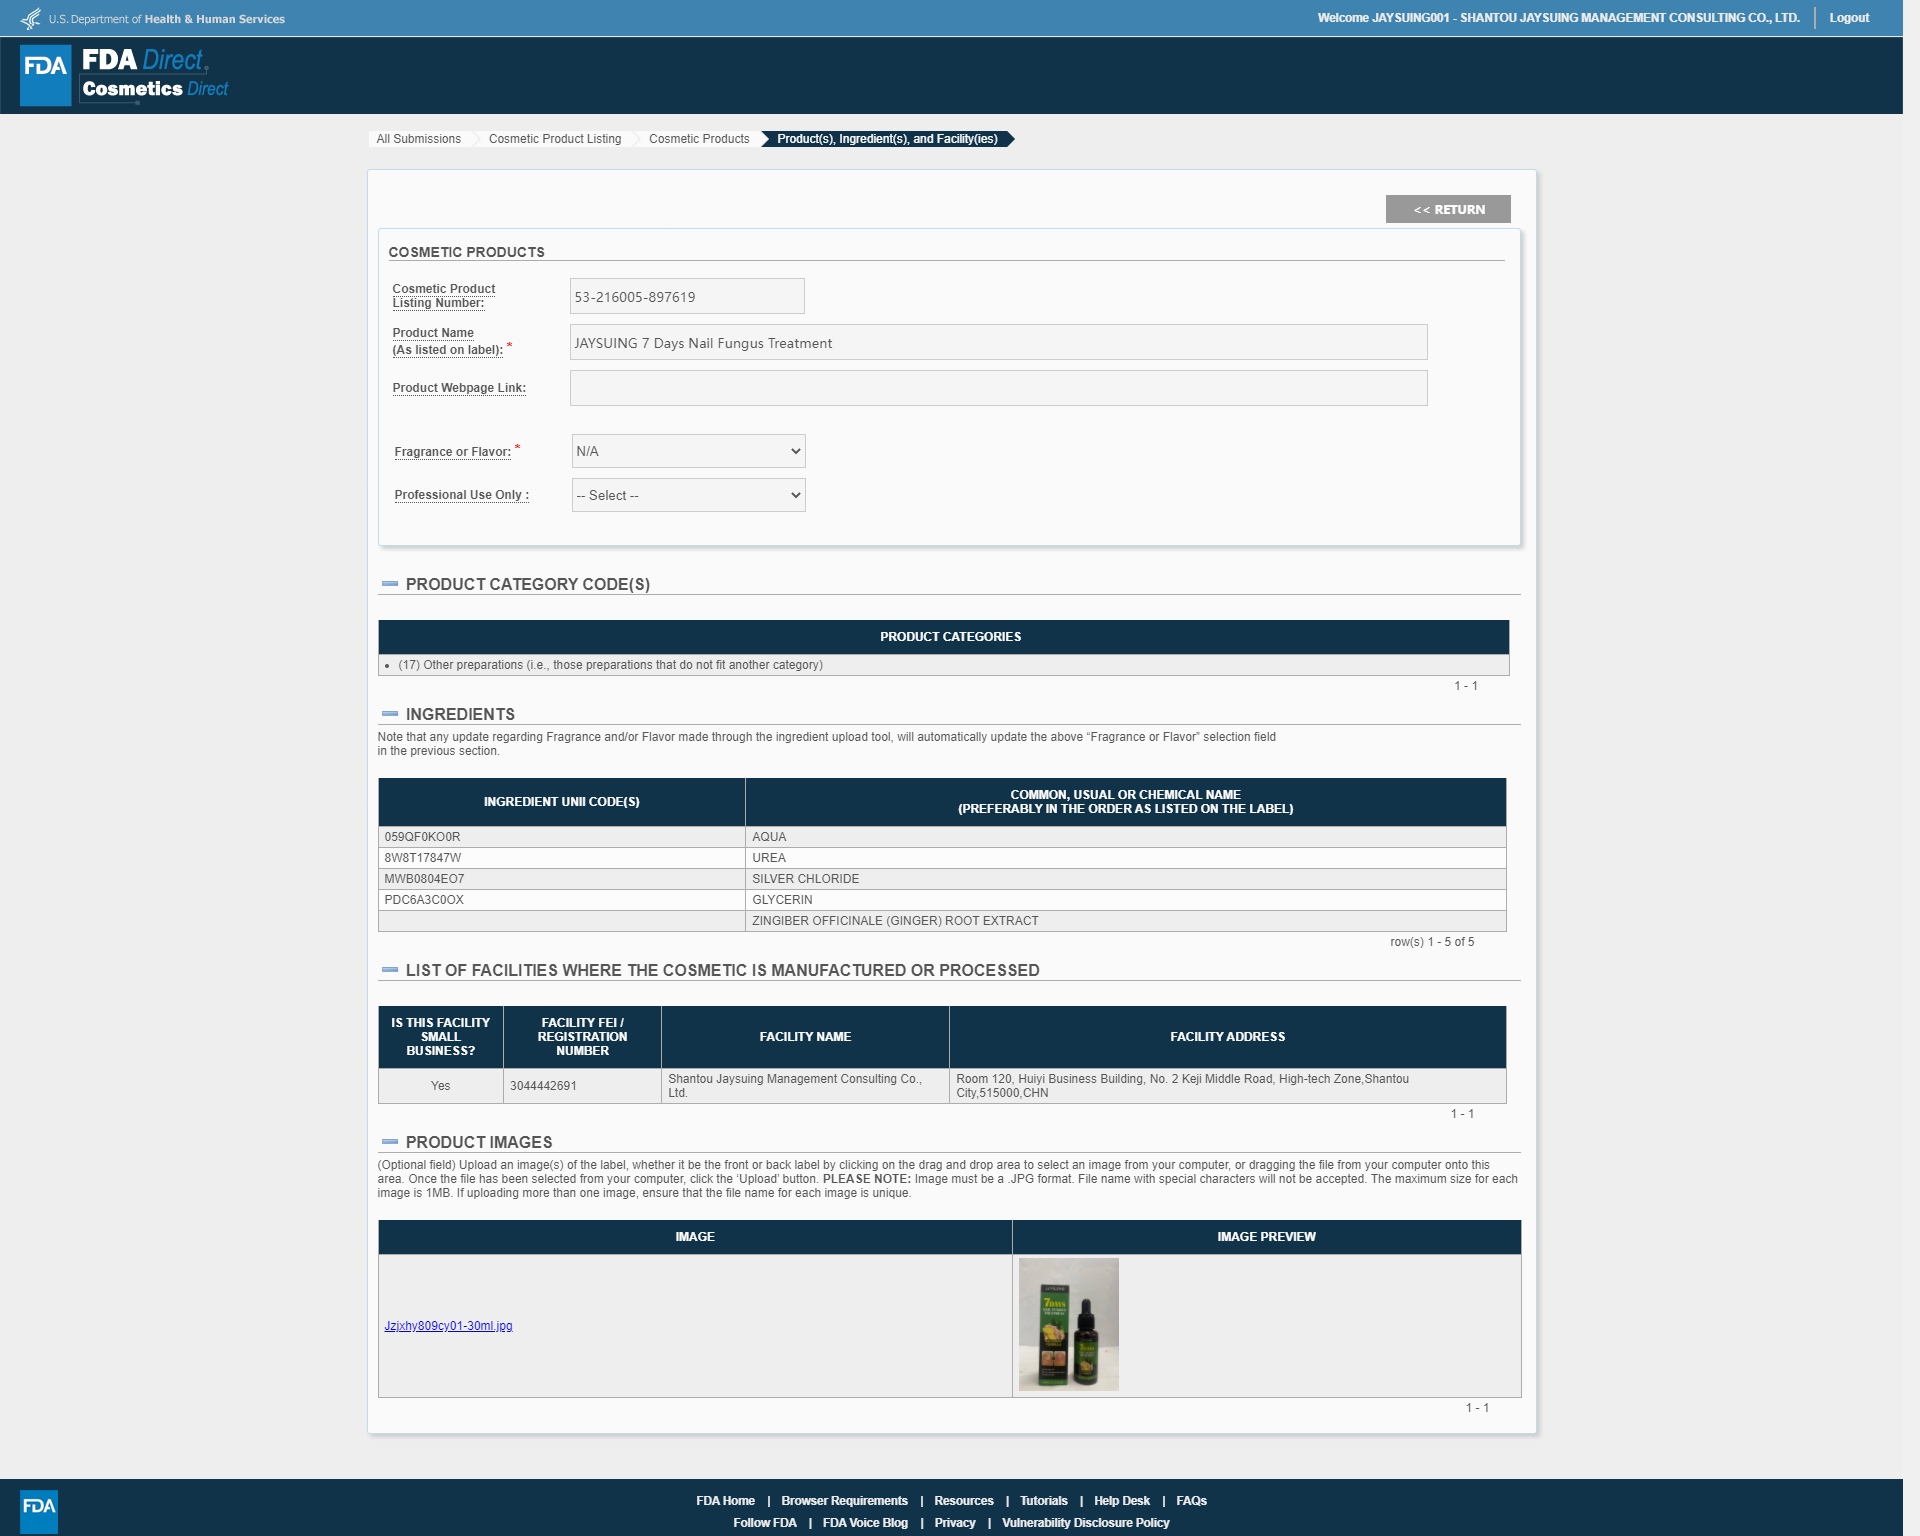This screenshot has width=1920, height=1536.
Task: Go to Cosmetic Product Listing breadcrumb
Action: pos(555,139)
